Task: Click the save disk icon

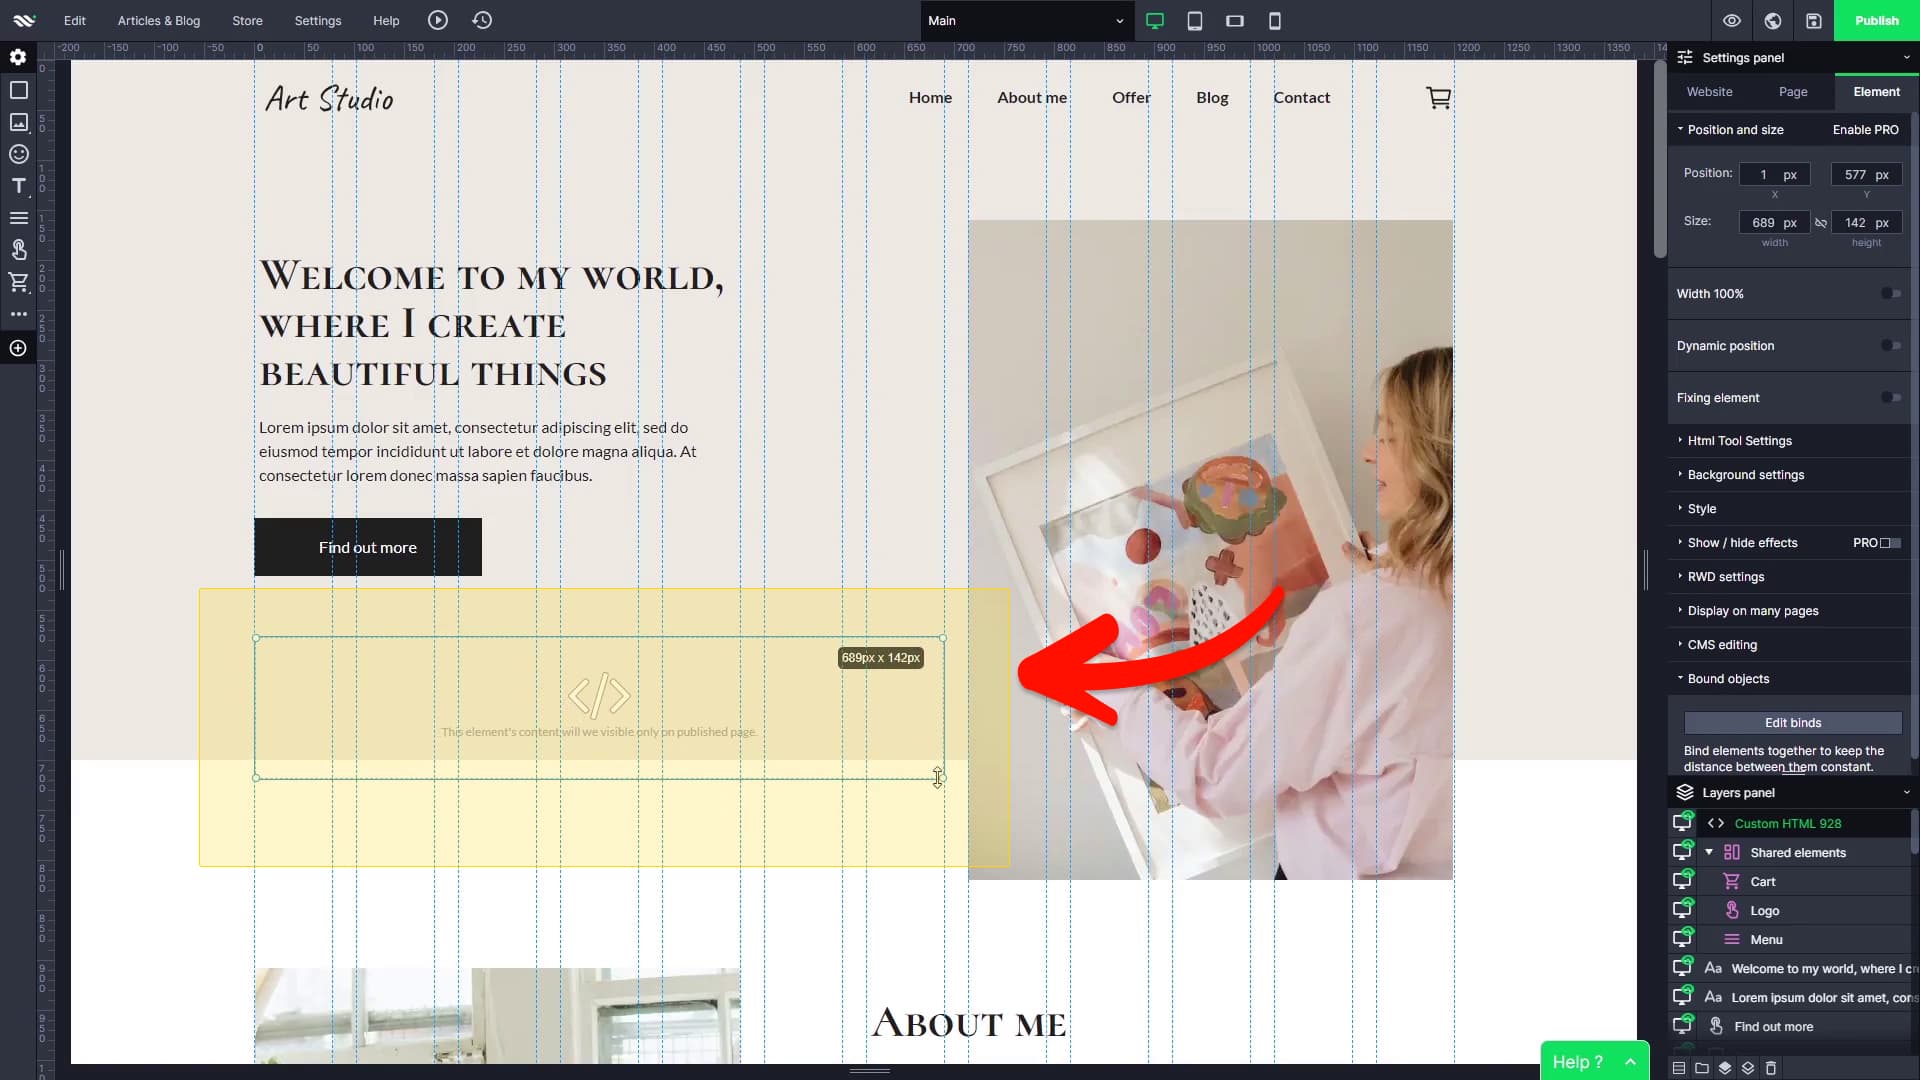Action: point(1814,20)
